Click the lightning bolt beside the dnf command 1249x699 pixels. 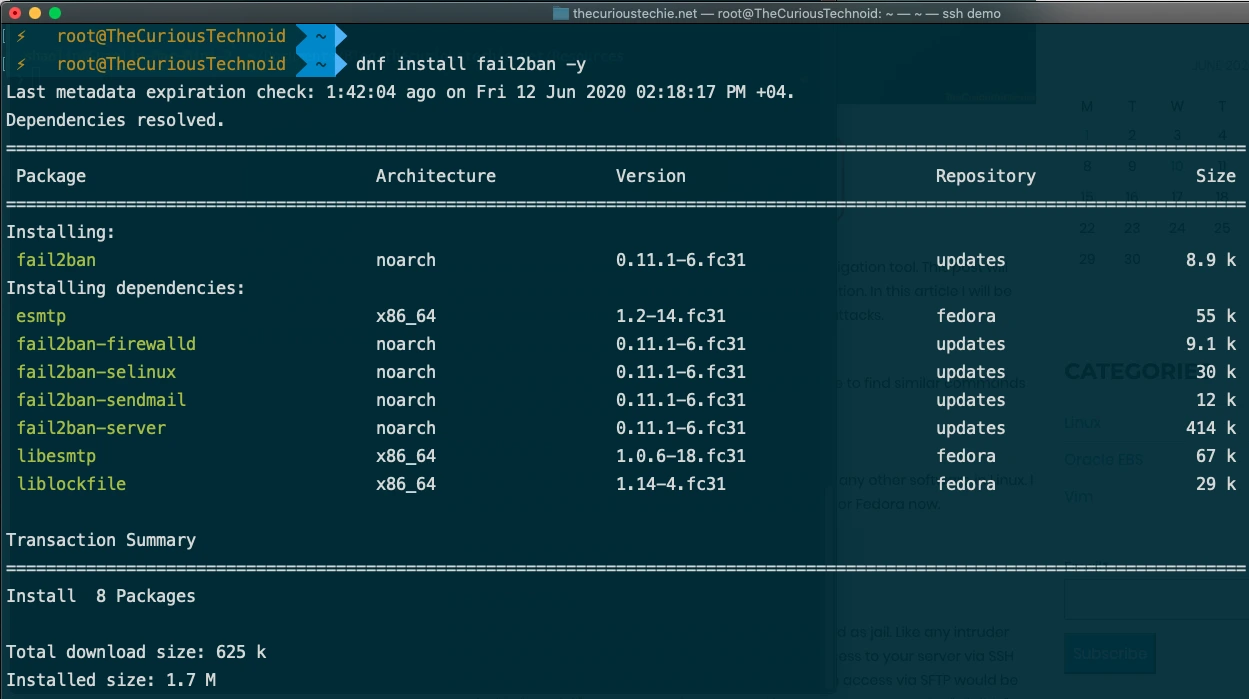21,64
